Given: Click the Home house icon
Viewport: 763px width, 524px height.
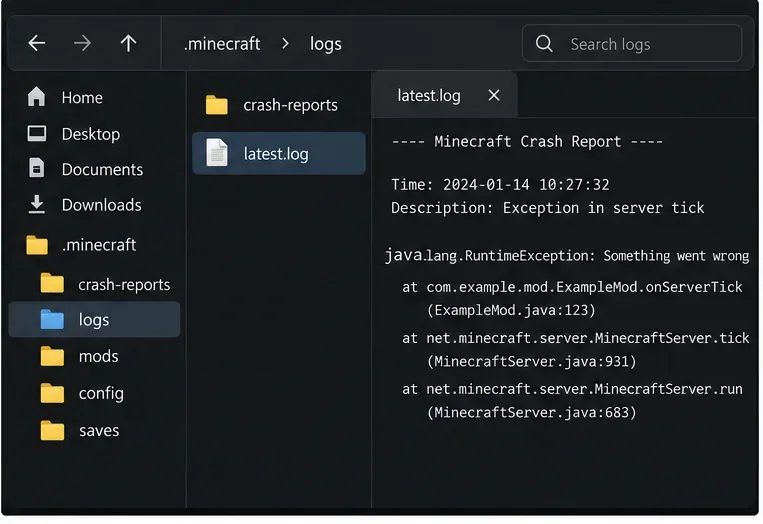Looking at the screenshot, I should tap(36, 97).
